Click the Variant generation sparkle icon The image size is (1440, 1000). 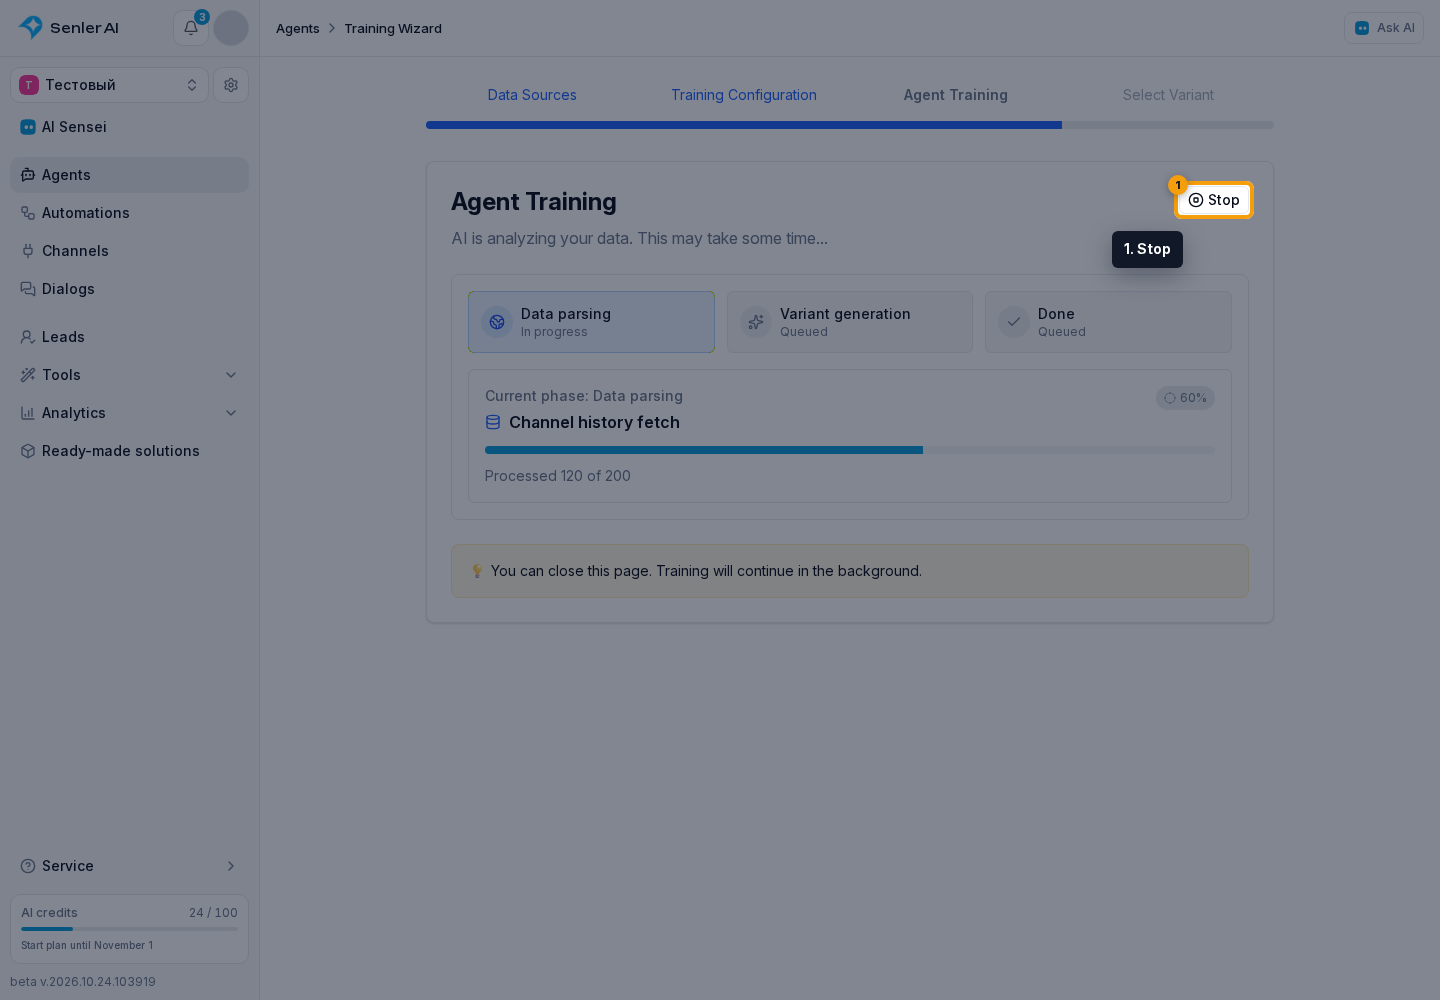tap(756, 322)
